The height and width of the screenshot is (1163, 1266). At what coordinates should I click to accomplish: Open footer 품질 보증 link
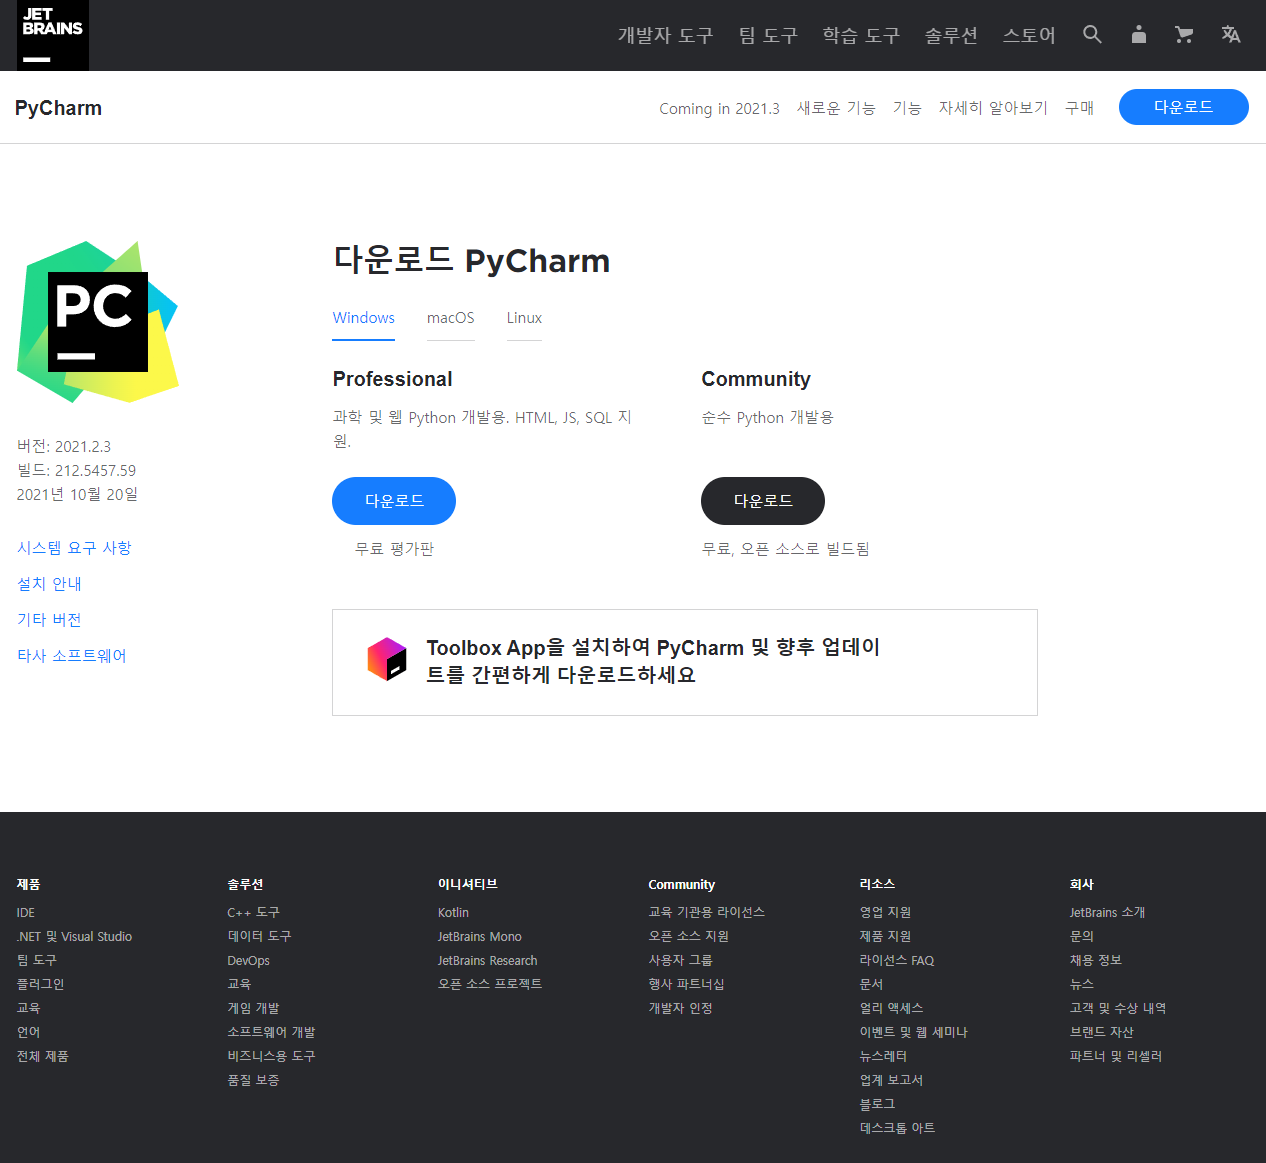[253, 1081]
